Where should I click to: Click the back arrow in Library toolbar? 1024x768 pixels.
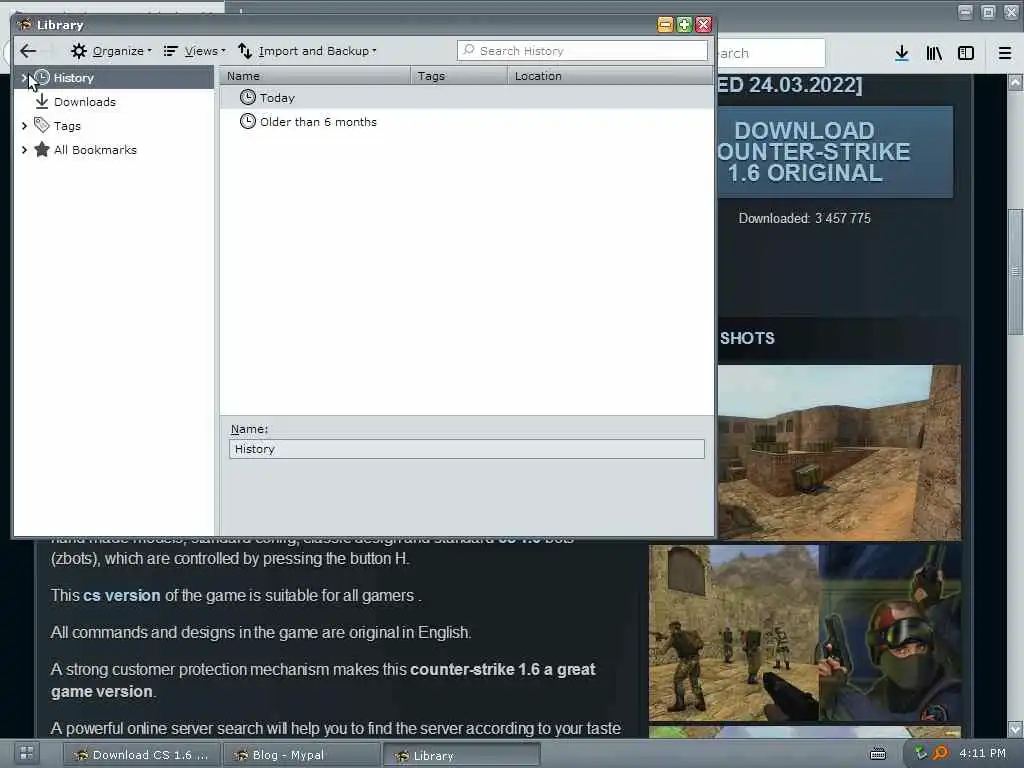[x=28, y=51]
